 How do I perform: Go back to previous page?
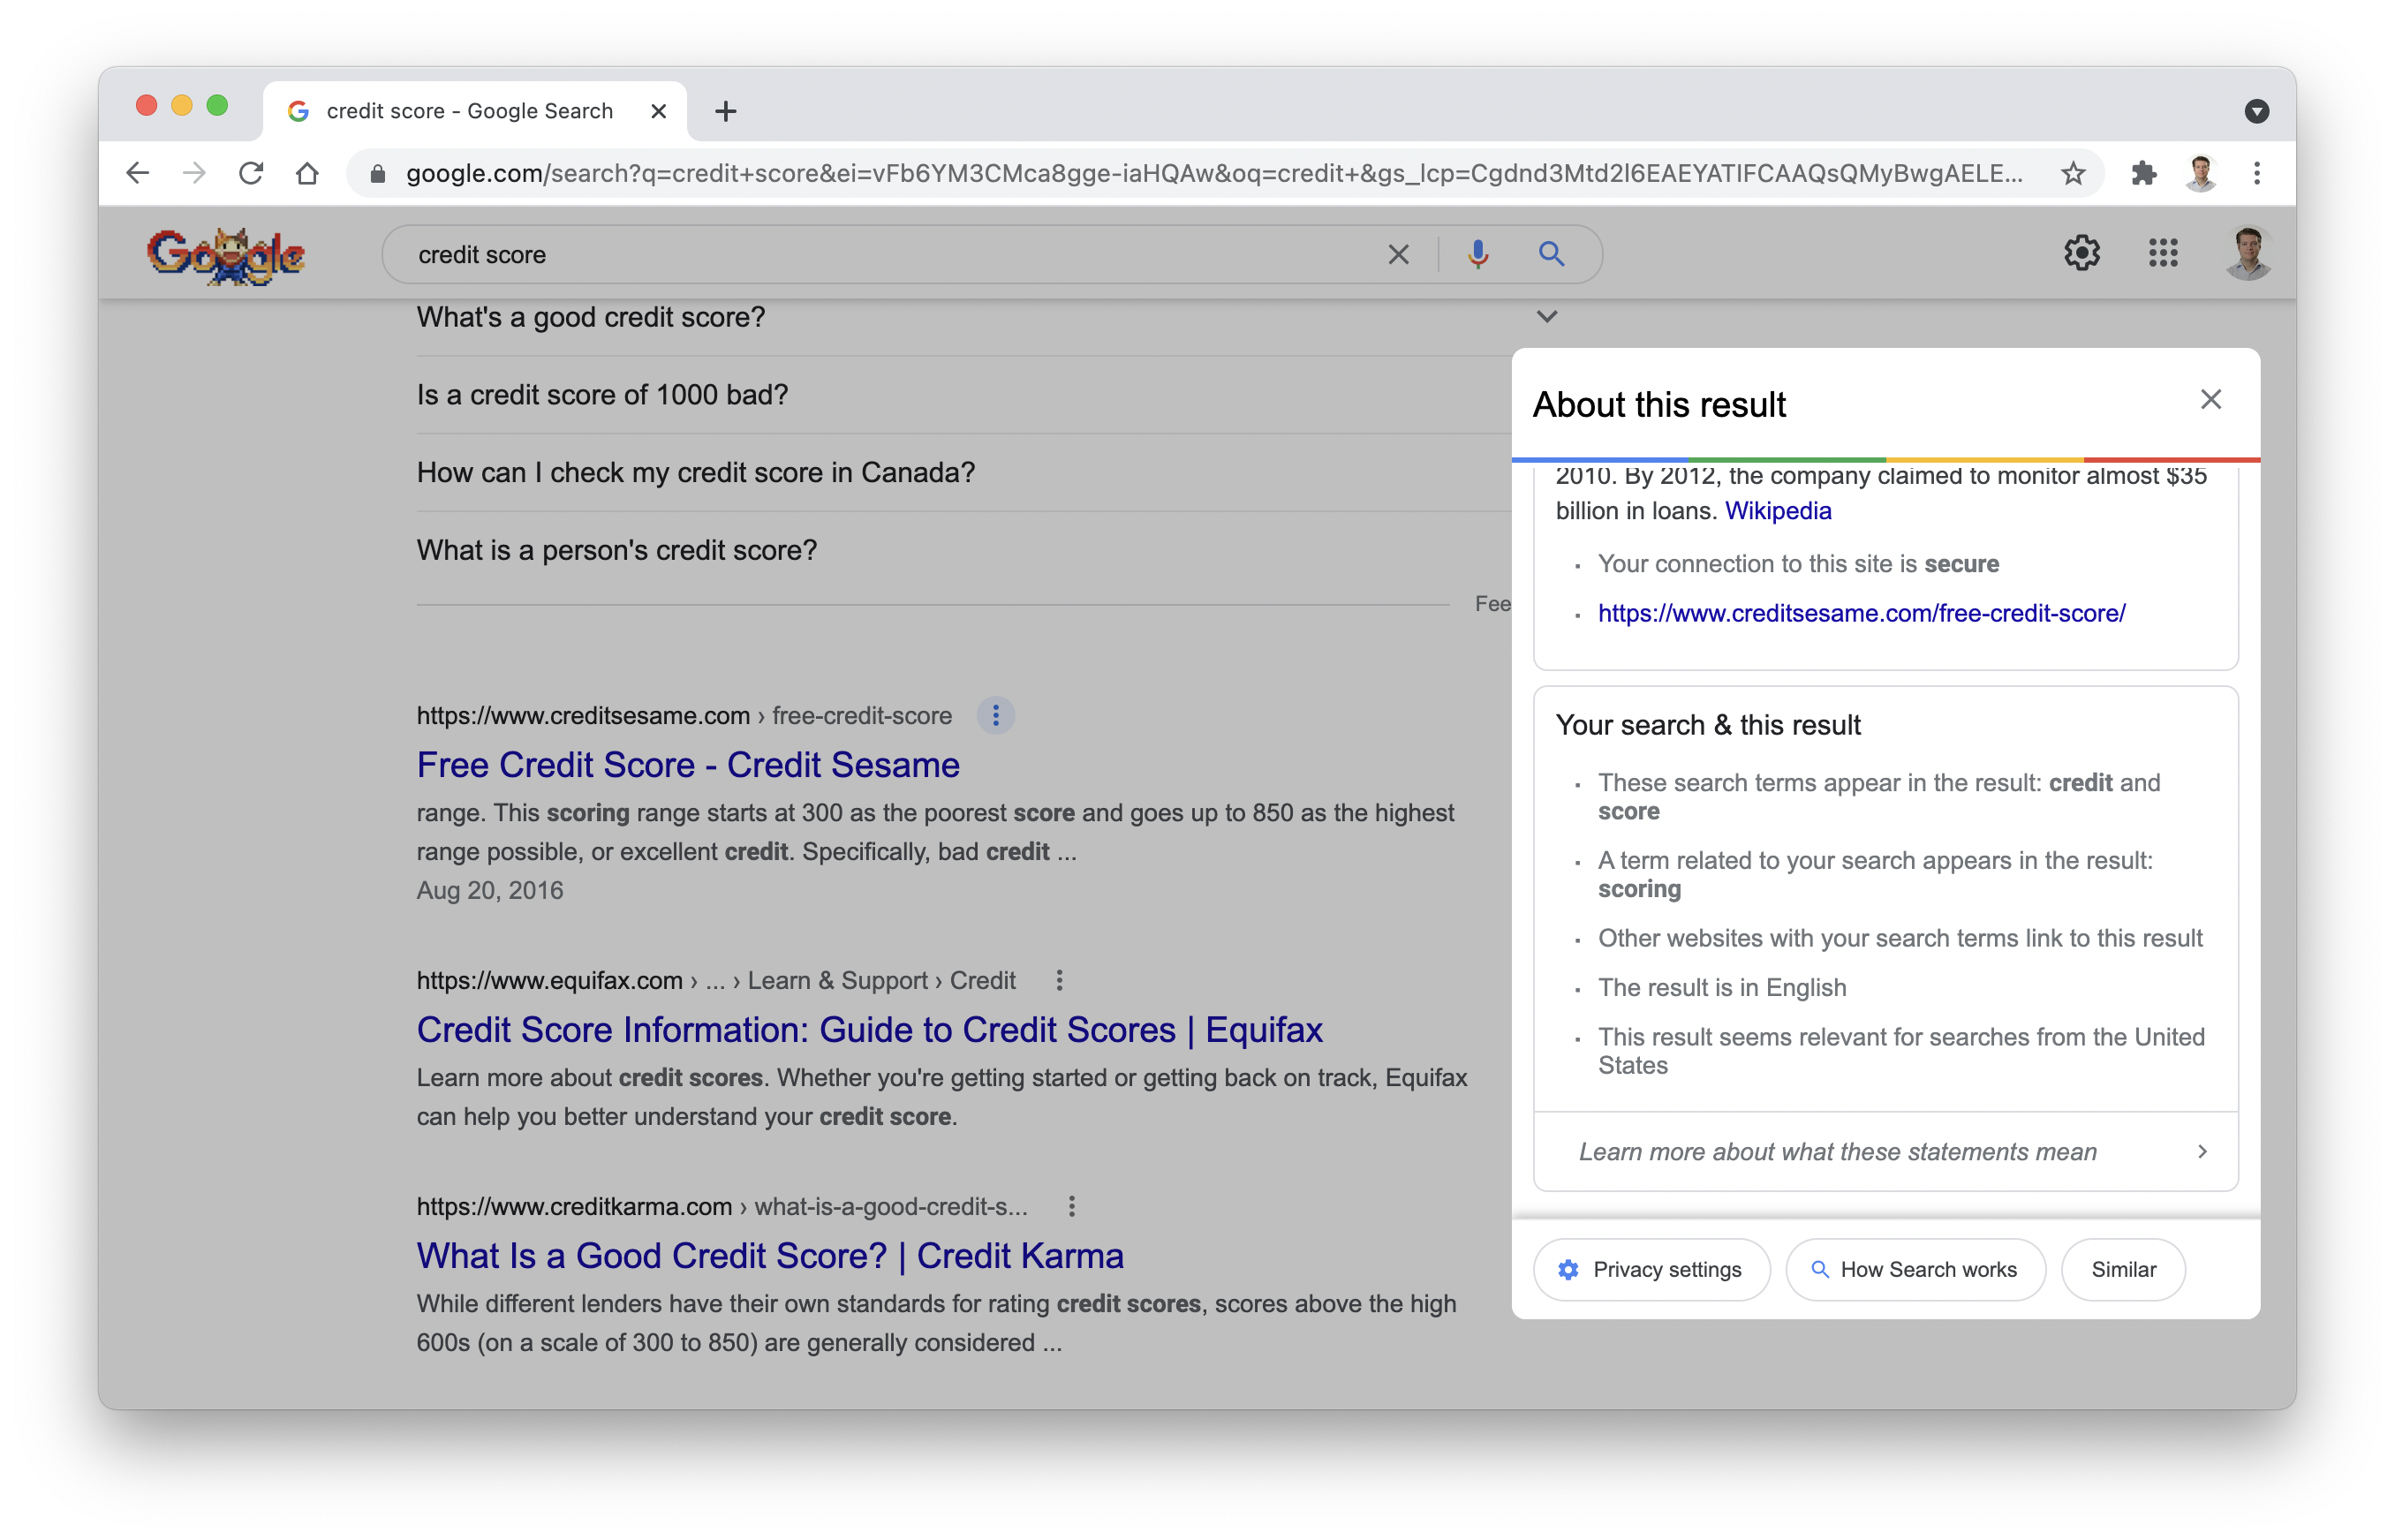pyautogui.click(x=138, y=173)
